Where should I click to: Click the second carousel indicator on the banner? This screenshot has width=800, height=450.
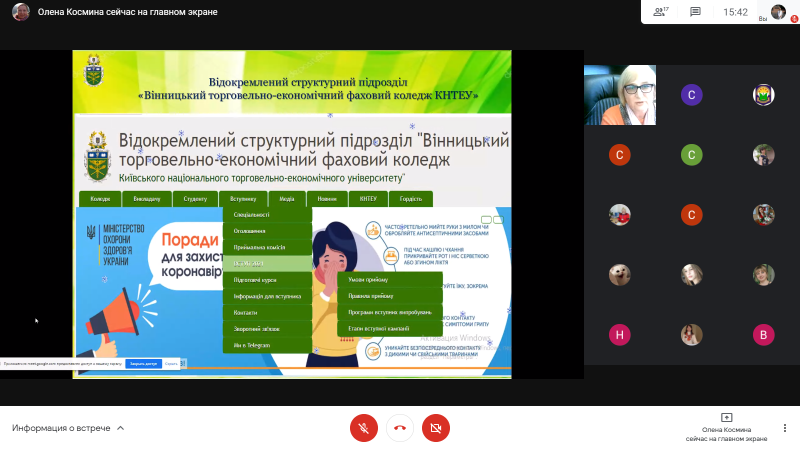pyautogui.click(x=498, y=220)
